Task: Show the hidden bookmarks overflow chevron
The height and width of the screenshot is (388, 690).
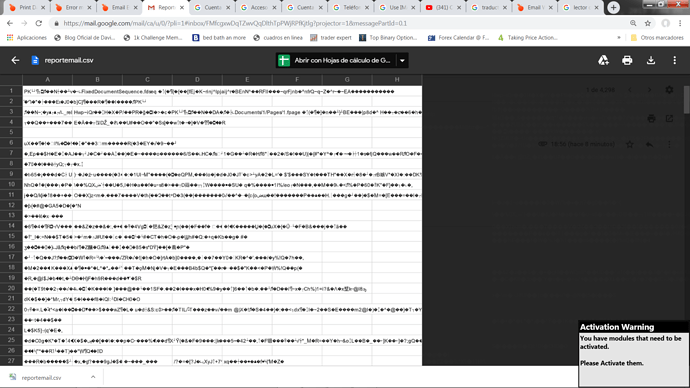Action: tap(619, 38)
